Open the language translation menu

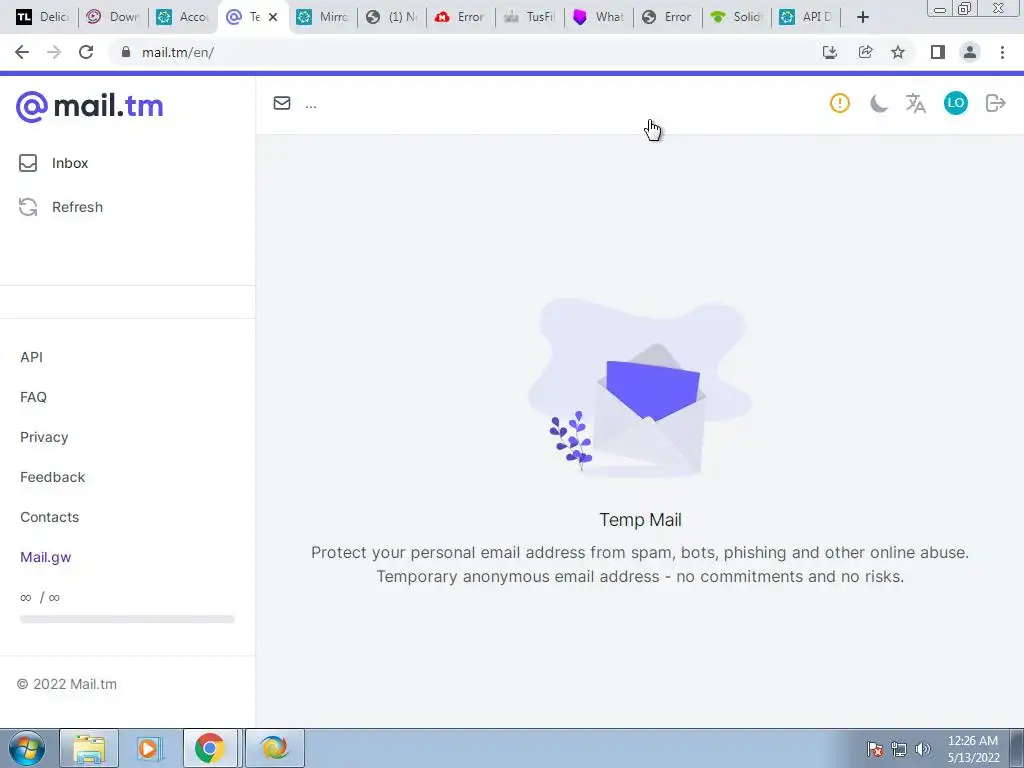pyautogui.click(x=916, y=103)
